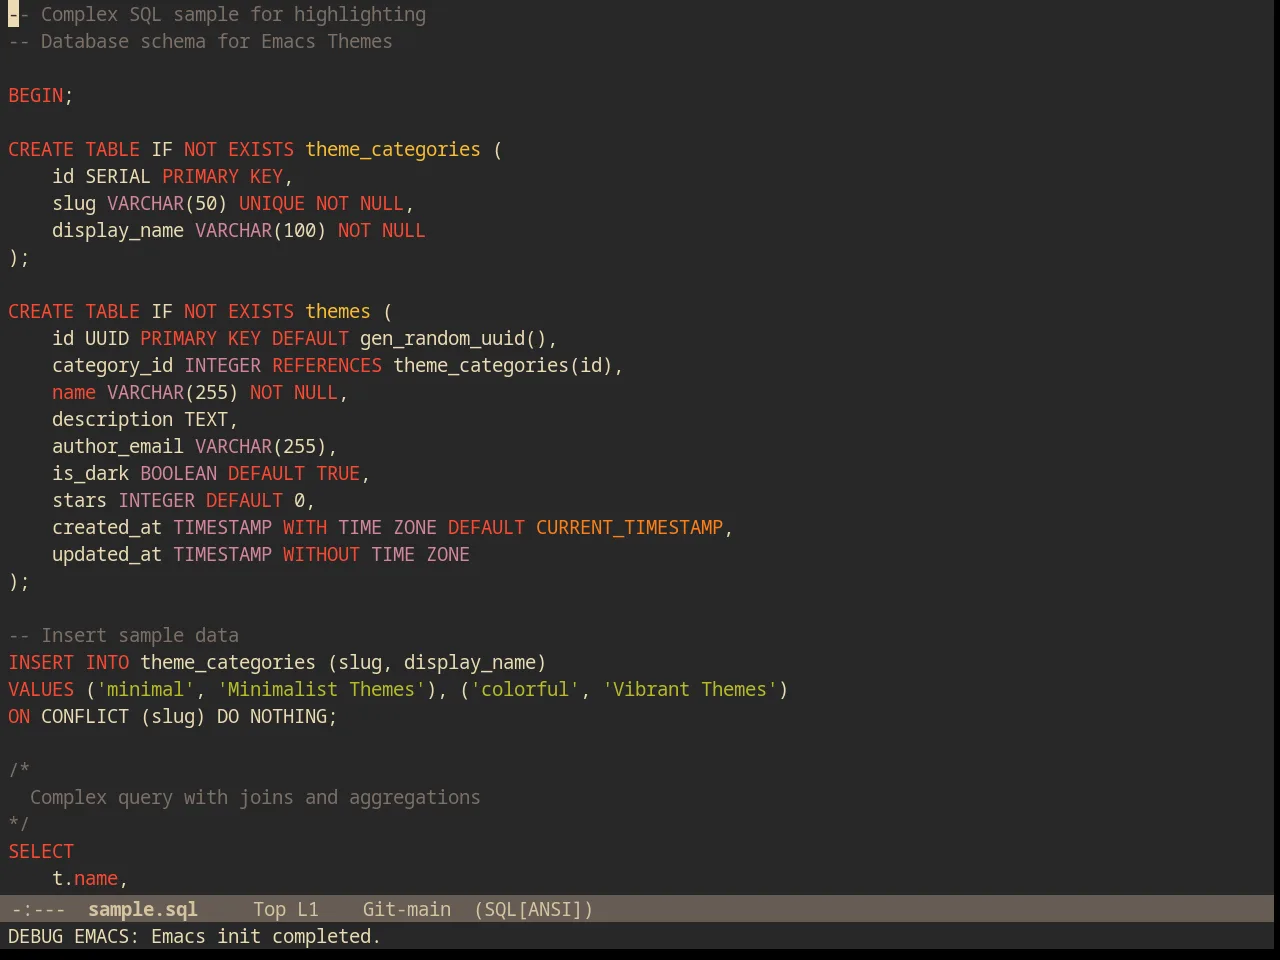Click the REFERENCES keyword
The width and height of the screenshot is (1280, 960).
point(327,365)
